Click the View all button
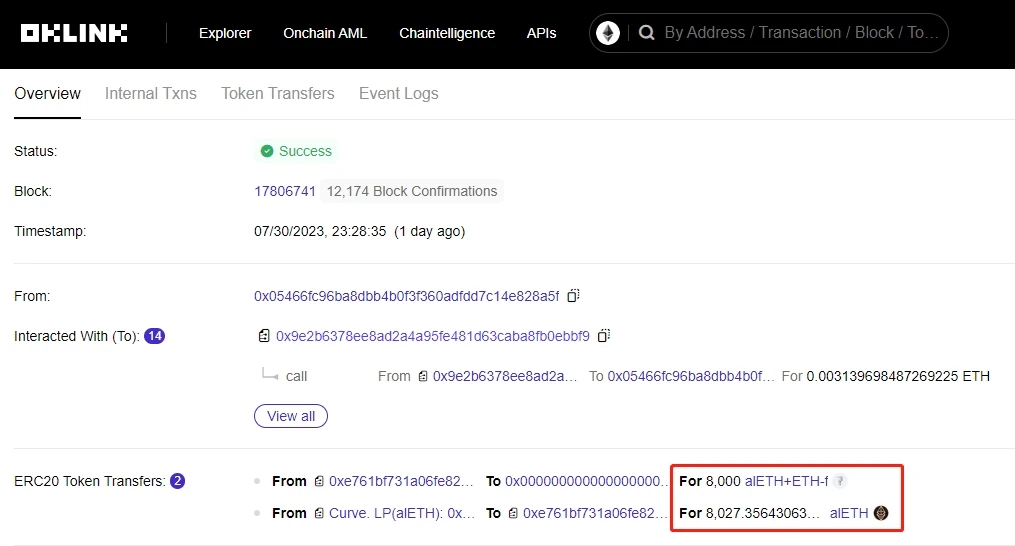The image size is (1015, 546). click(x=291, y=416)
